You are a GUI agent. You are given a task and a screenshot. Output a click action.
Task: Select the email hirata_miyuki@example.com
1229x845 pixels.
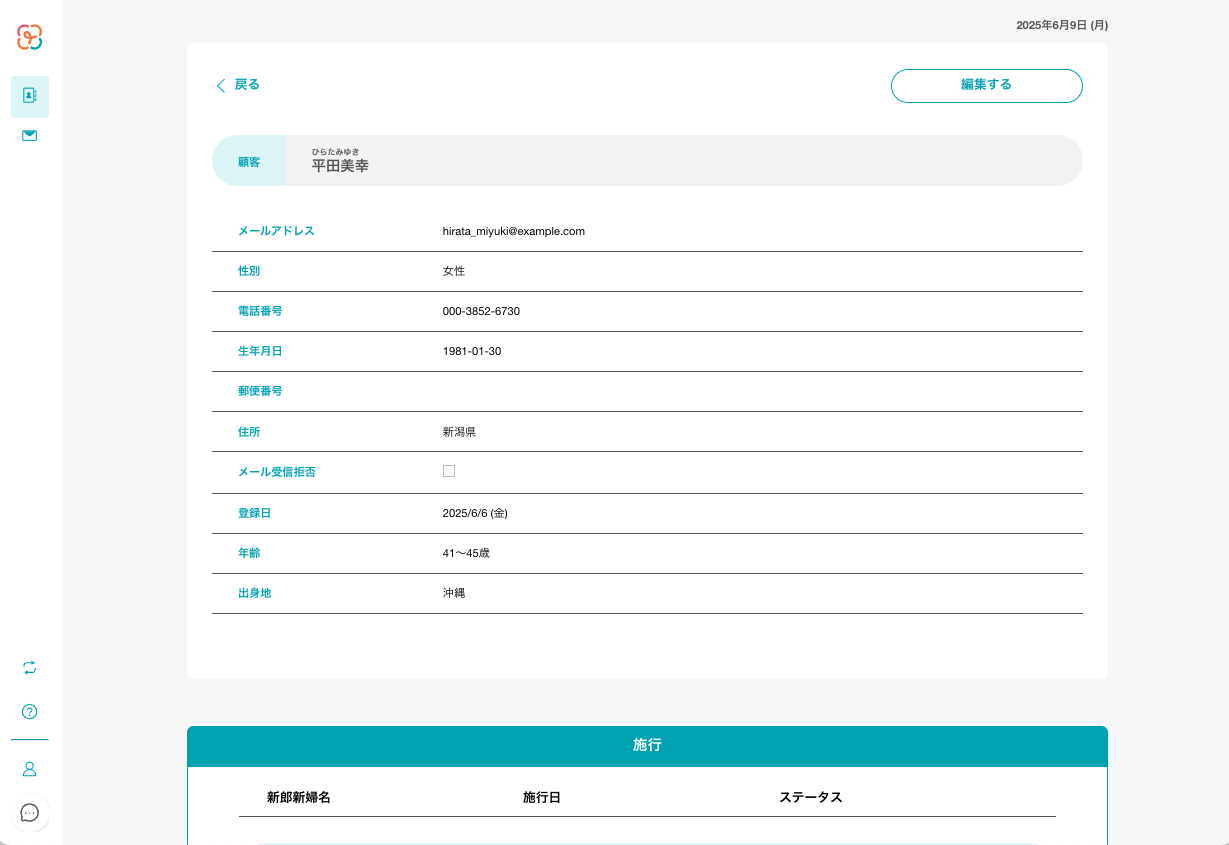click(514, 231)
